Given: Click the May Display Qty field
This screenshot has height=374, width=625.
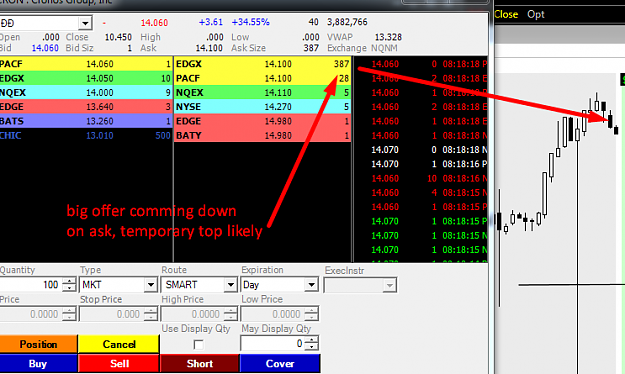Looking at the screenshot, I should point(273,343).
